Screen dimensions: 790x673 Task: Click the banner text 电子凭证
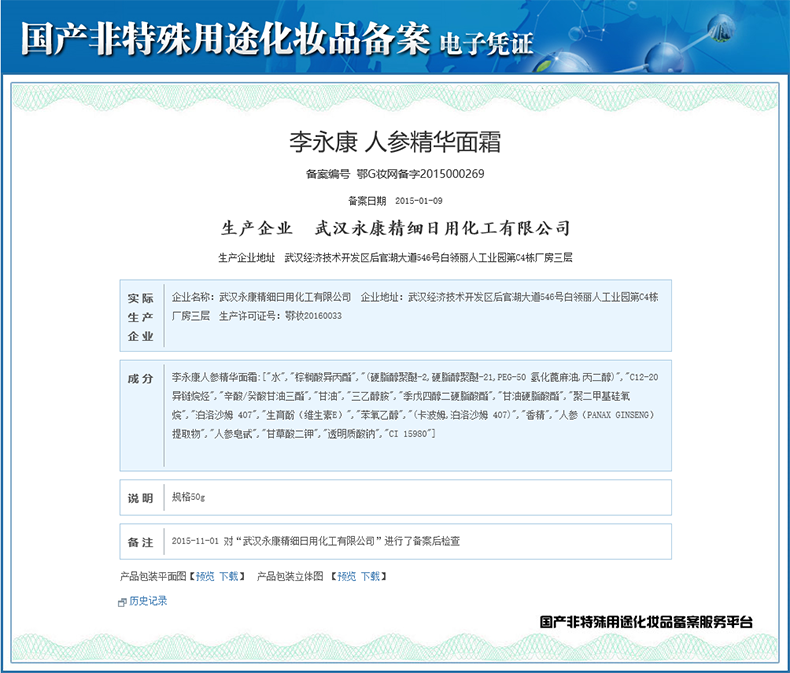pos(486,44)
